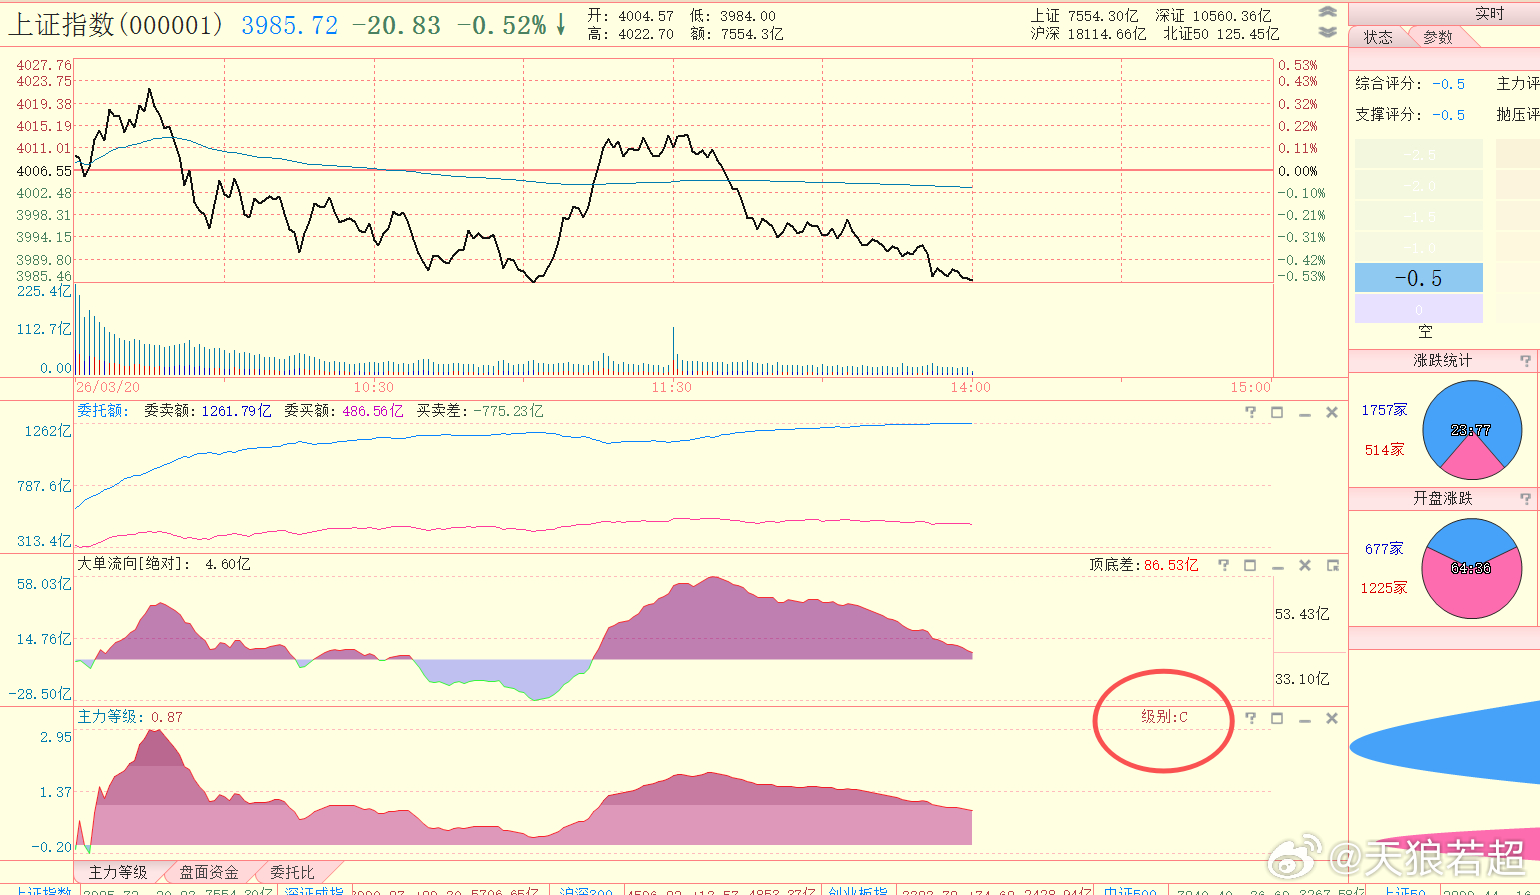This screenshot has width=1540, height=895.
Task: Click the 委卖额 1261.79亿 value
Action: pyautogui.click(x=237, y=411)
